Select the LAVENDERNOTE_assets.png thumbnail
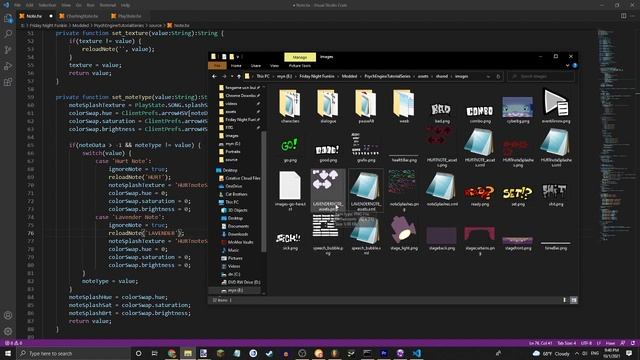The image size is (640, 360). click(328, 190)
